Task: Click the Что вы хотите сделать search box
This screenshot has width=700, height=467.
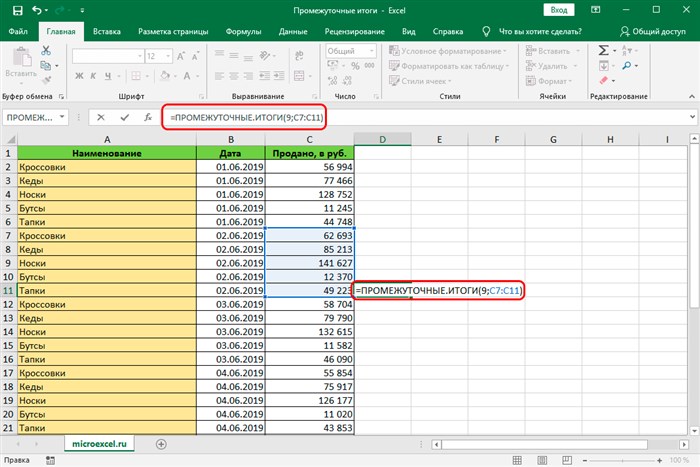Action: pos(539,31)
